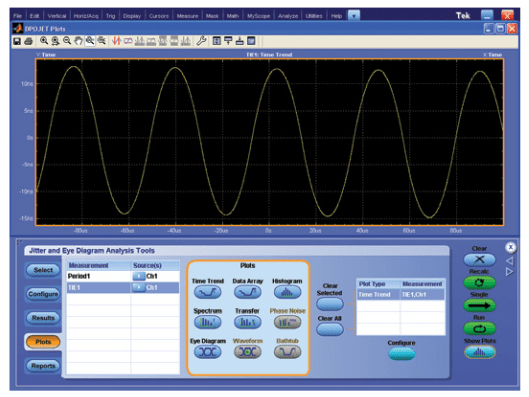Click the print icon in plots toolbar
The width and height of the screenshot is (529, 397).
pyautogui.click(x=29, y=41)
